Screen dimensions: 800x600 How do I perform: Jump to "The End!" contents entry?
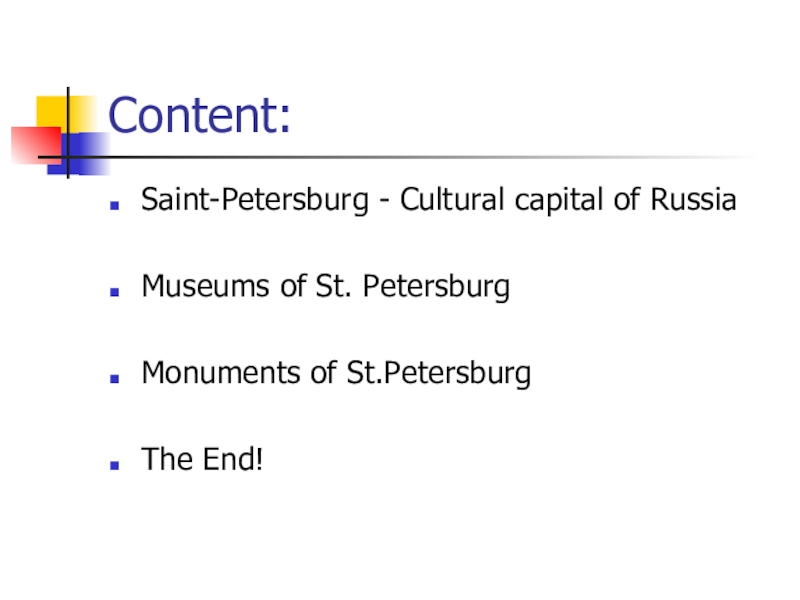click(202, 461)
